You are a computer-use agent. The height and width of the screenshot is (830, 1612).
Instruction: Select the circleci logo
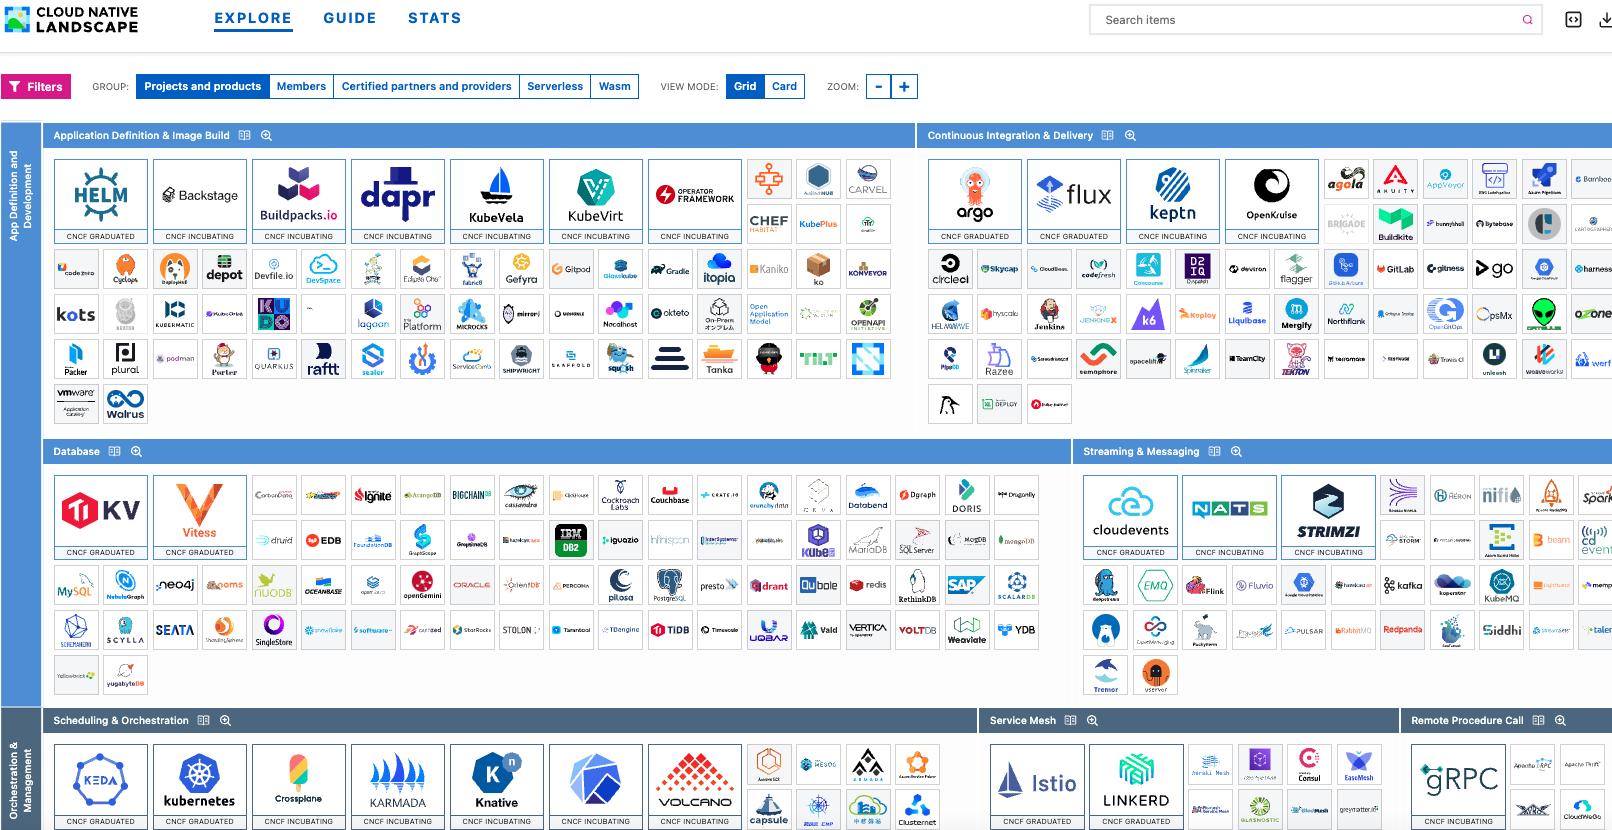[x=950, y=269]
